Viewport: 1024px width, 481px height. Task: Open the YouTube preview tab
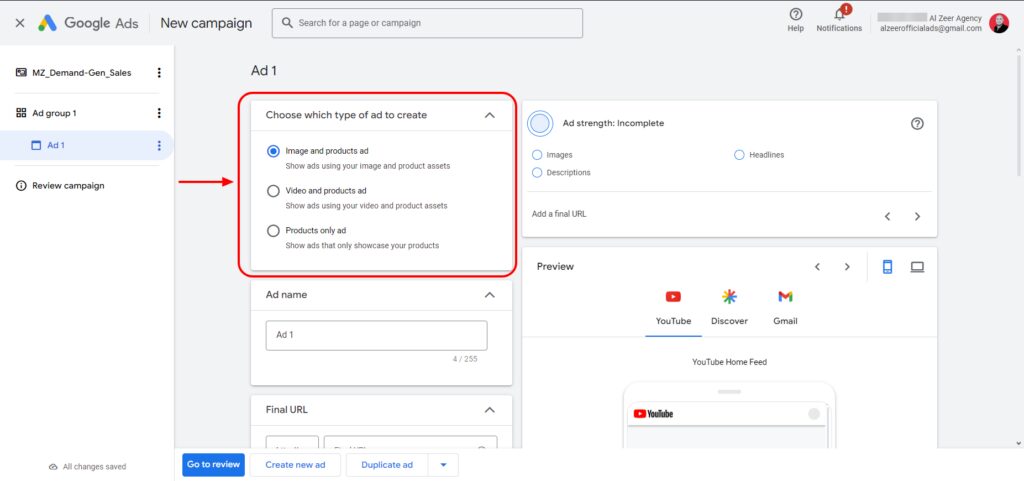[673, 308]
